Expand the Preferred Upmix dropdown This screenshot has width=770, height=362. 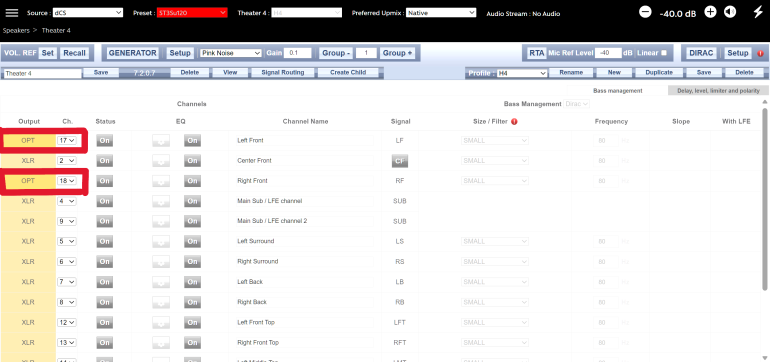click(441, 13)
